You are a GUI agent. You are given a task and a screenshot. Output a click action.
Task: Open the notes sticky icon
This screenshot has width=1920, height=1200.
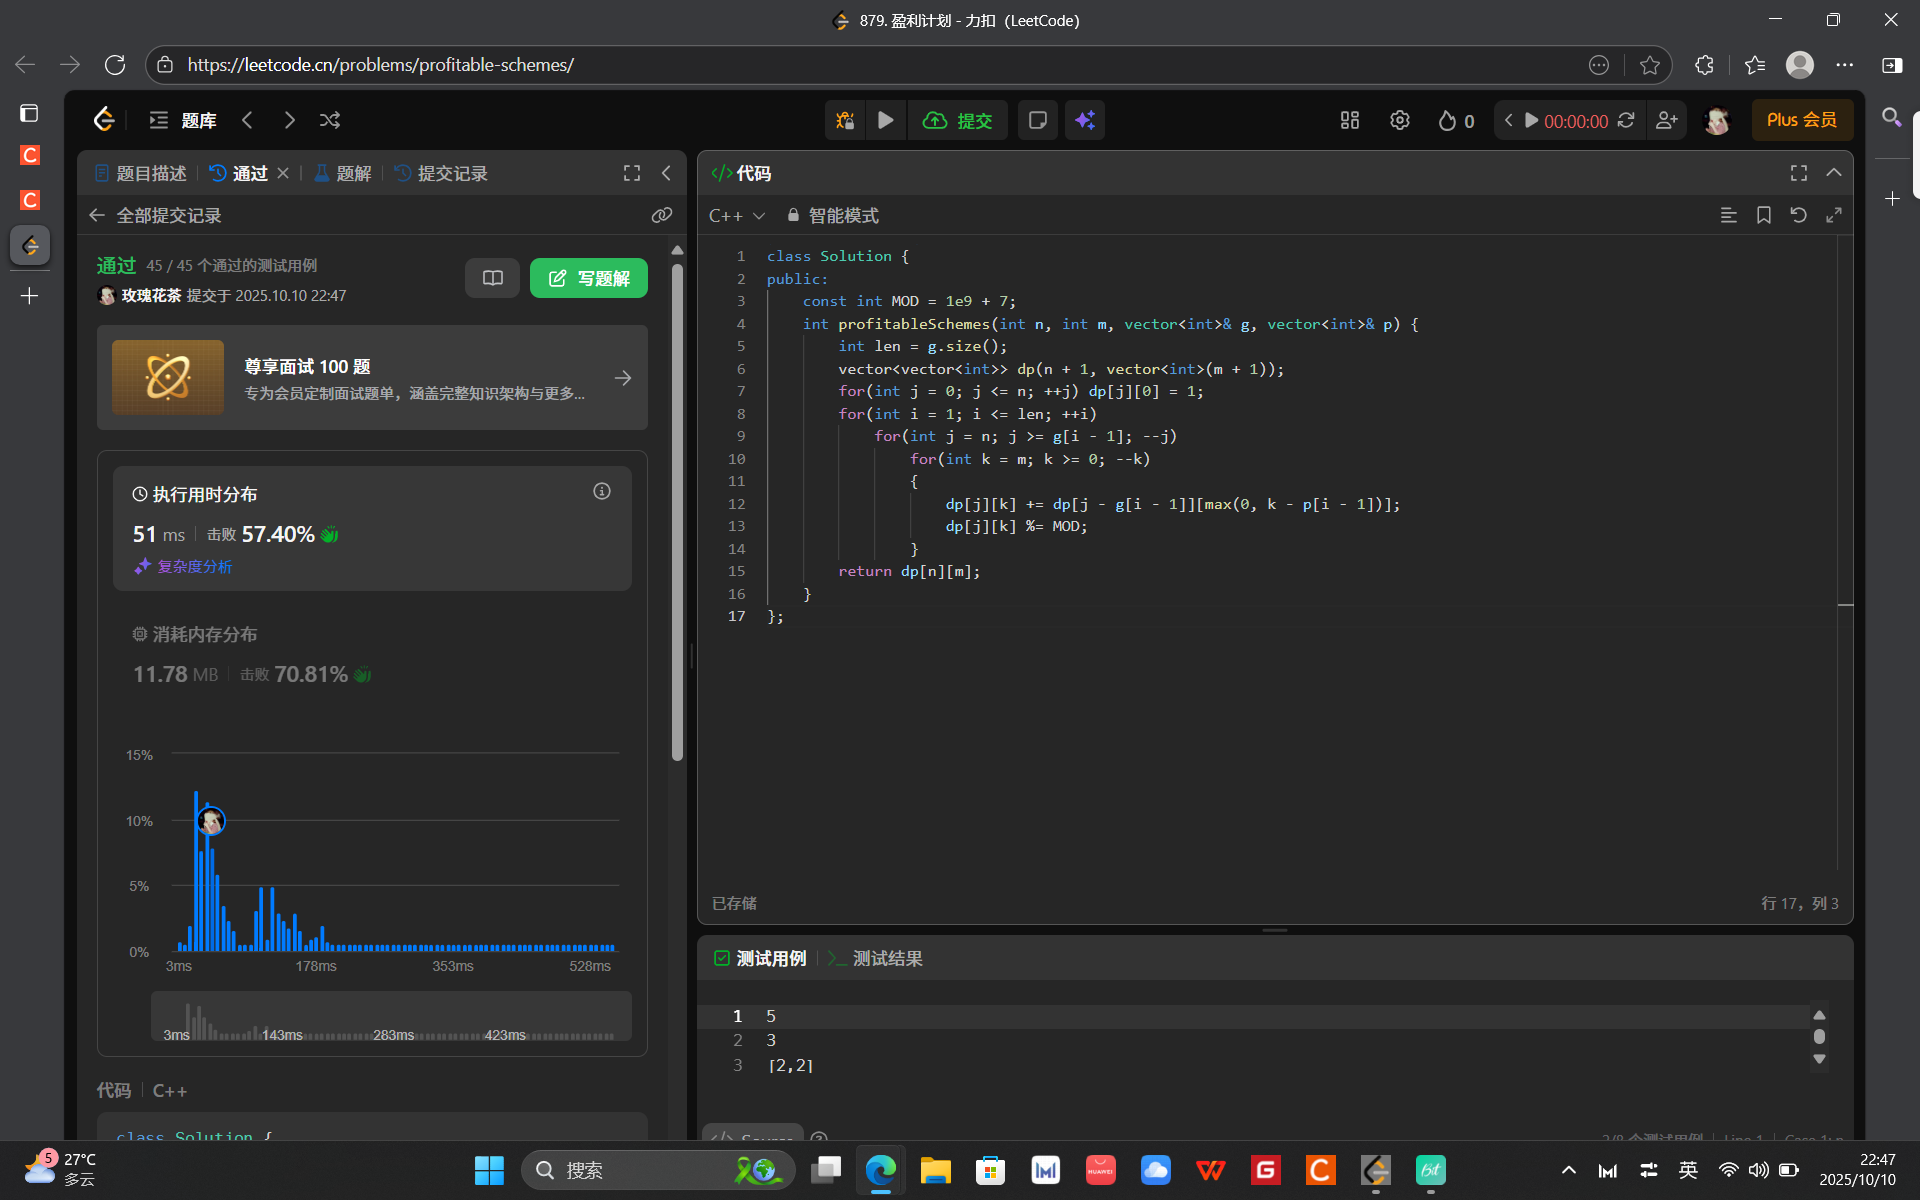click(1037, 120)
